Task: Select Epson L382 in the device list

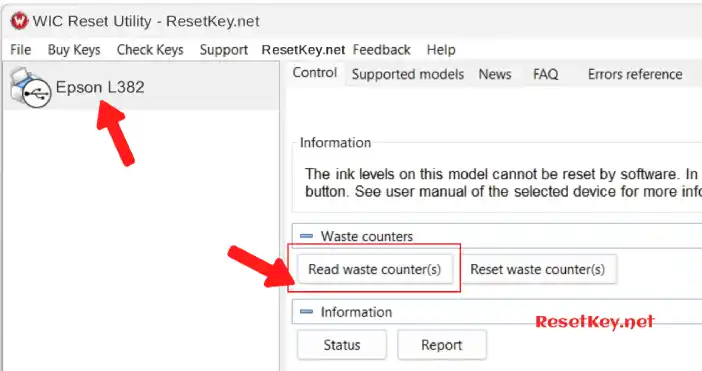Action: [141, 87]
